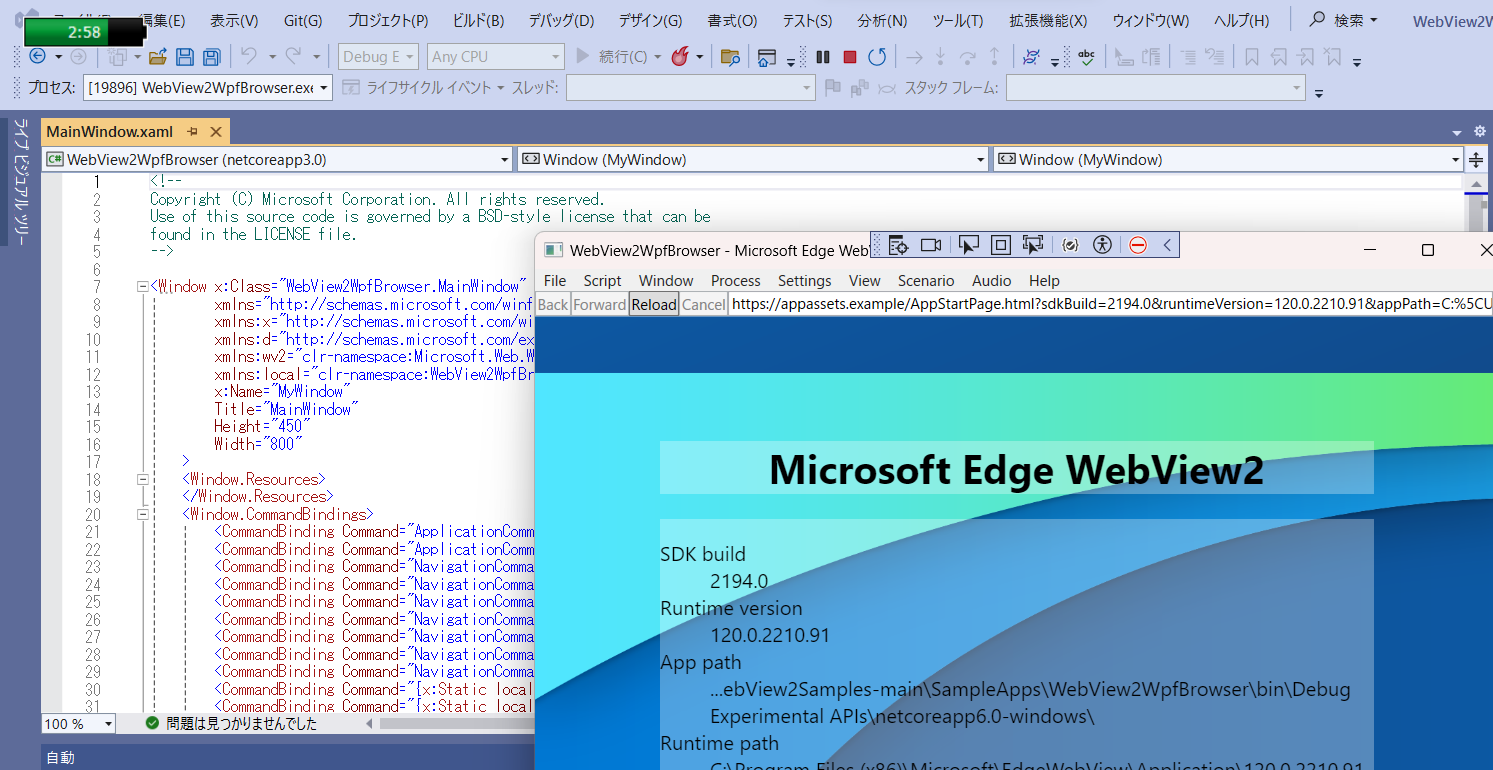Click the Back button in WebView2WpfBrowser
Image resolution: width=1493 pixels, height=770 pixels.
pyautogui.click(x=553, y=304)
